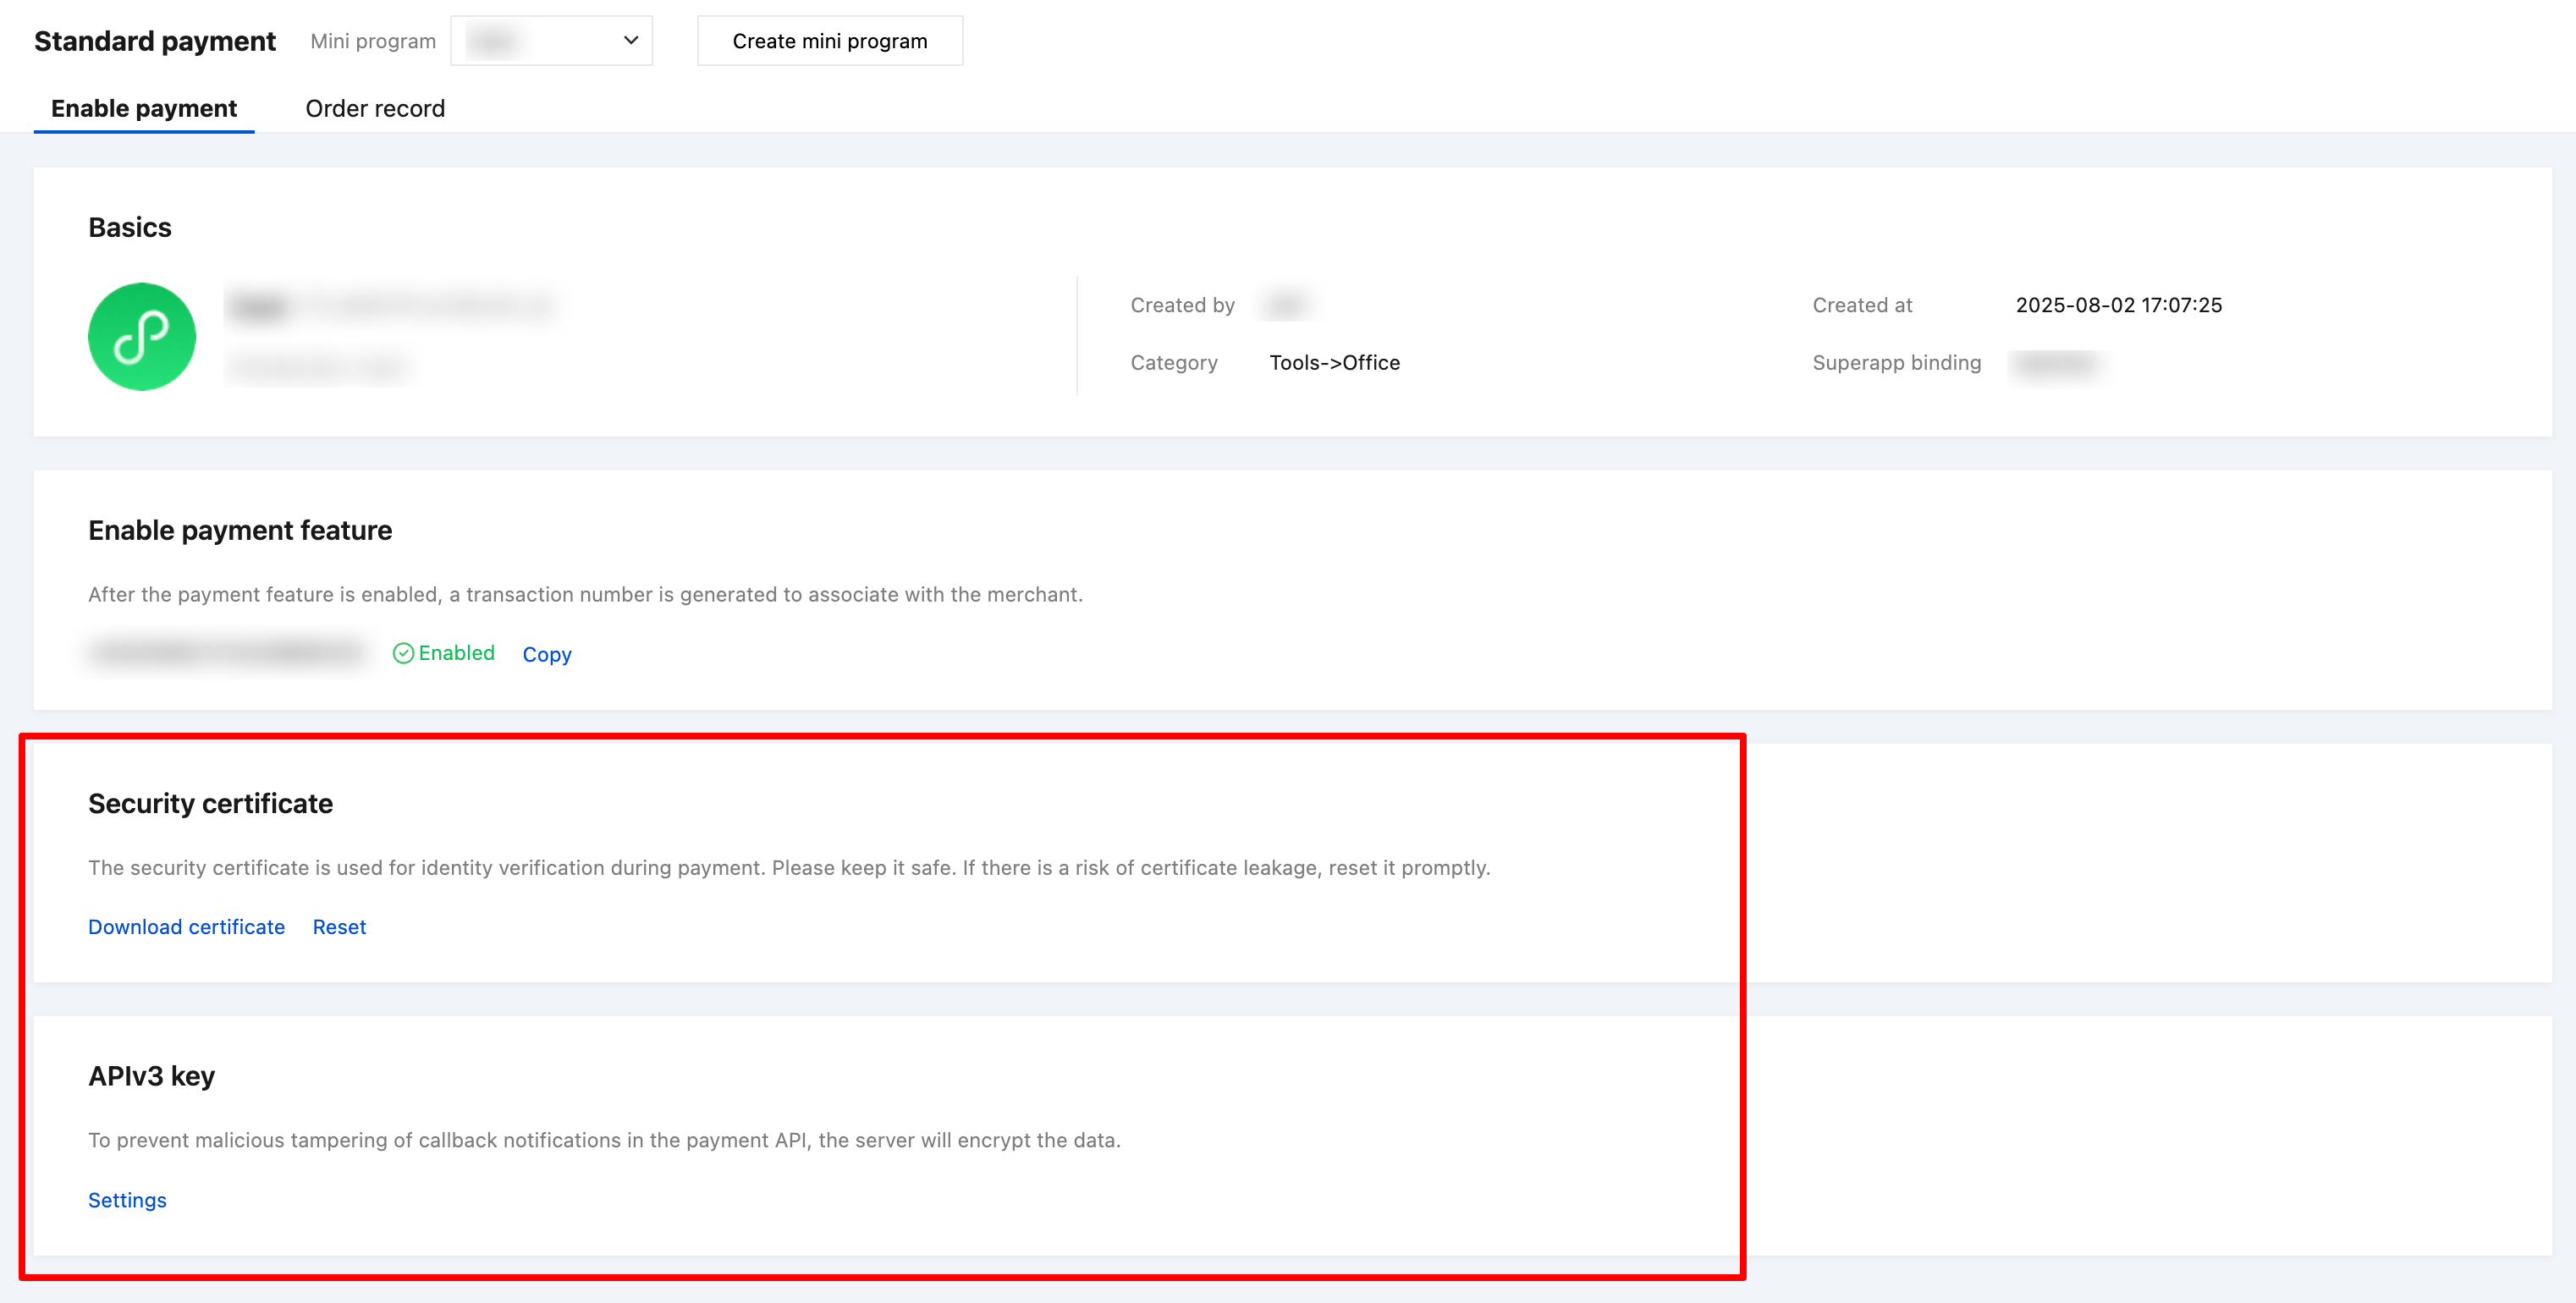Copy the transaction number

click(547, 654)
